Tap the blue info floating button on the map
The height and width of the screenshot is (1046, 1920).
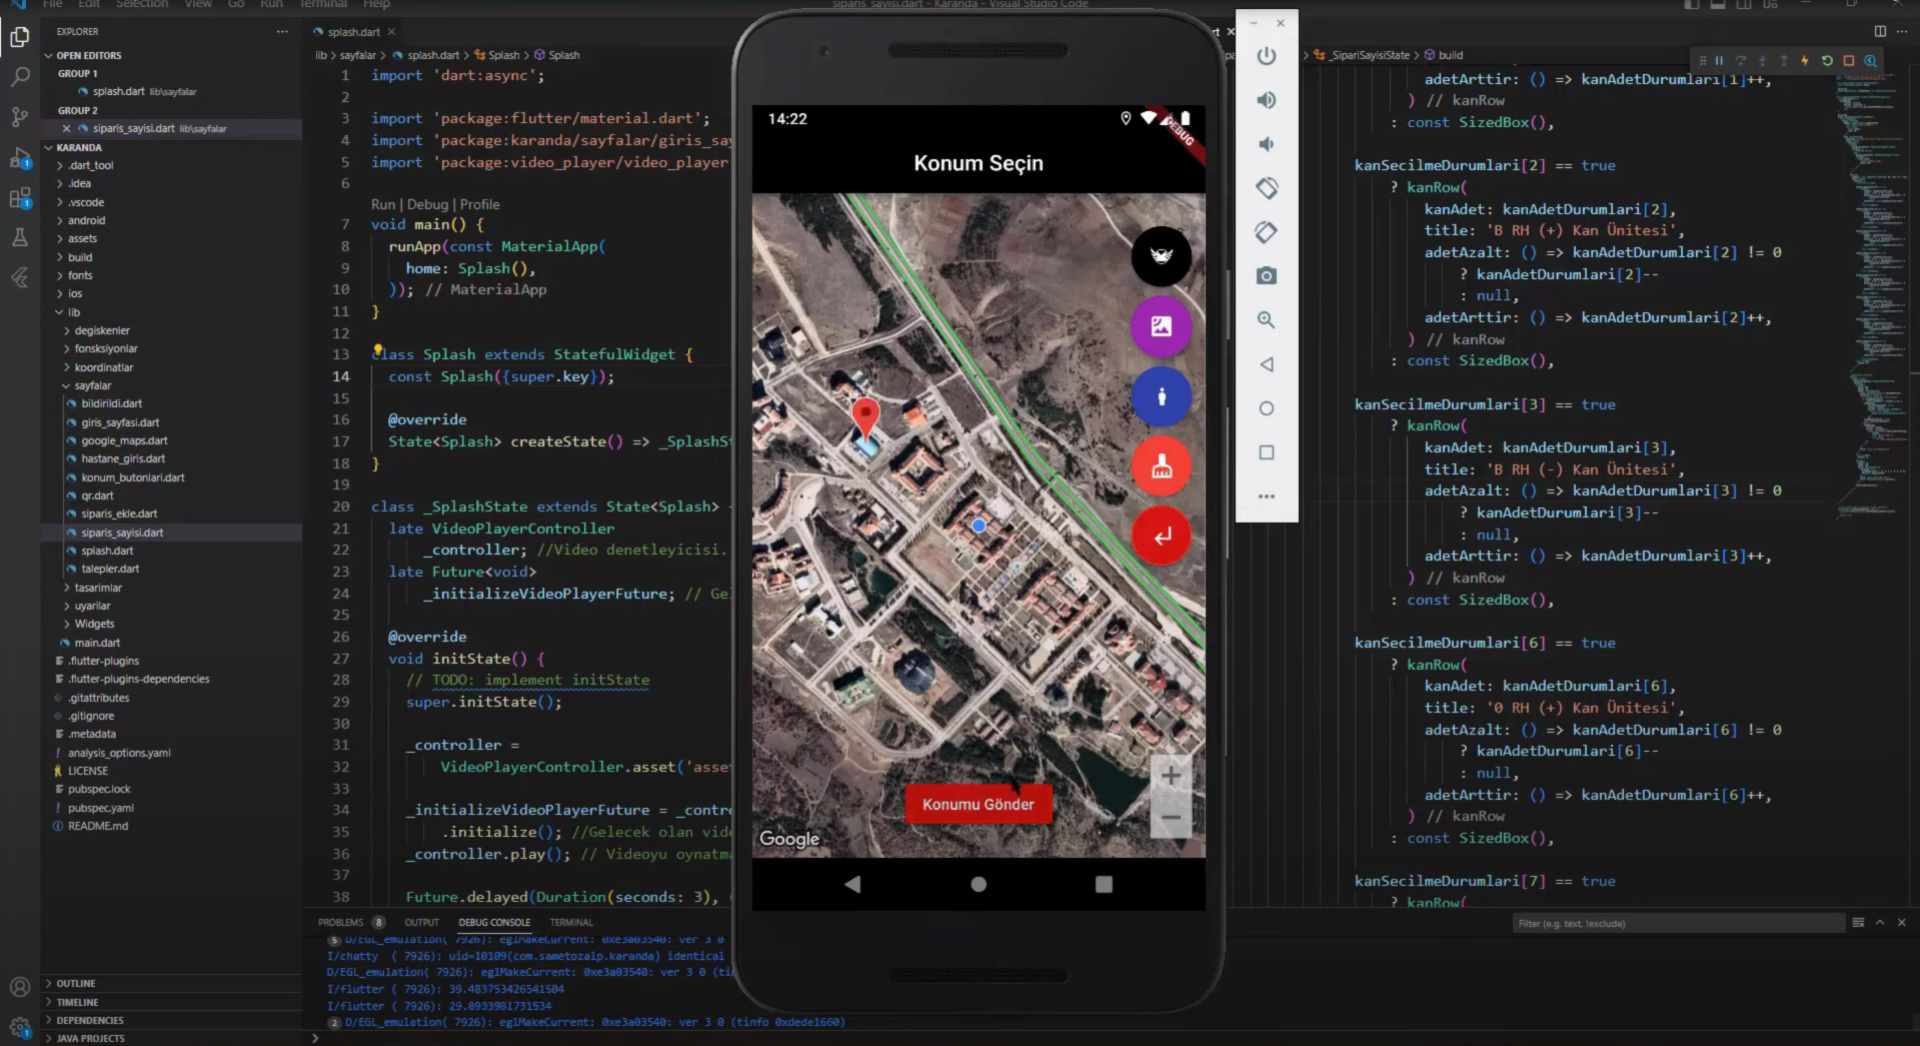1160,397
